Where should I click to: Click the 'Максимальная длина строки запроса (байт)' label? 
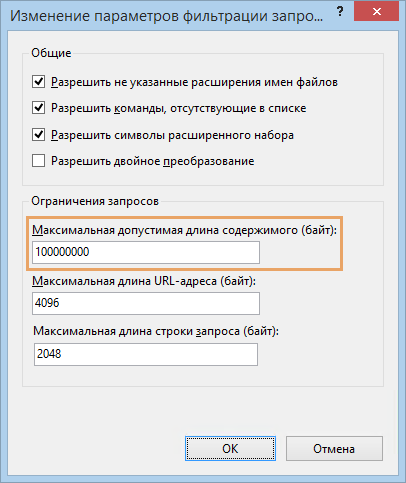click(x=156, y=332)
